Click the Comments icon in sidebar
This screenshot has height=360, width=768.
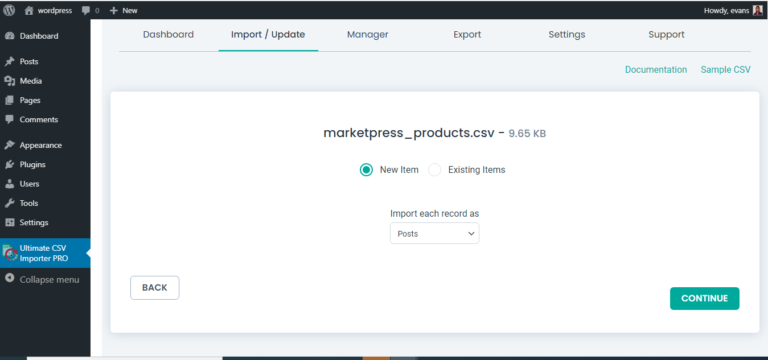pyautogui.click(x=9, y=119)
